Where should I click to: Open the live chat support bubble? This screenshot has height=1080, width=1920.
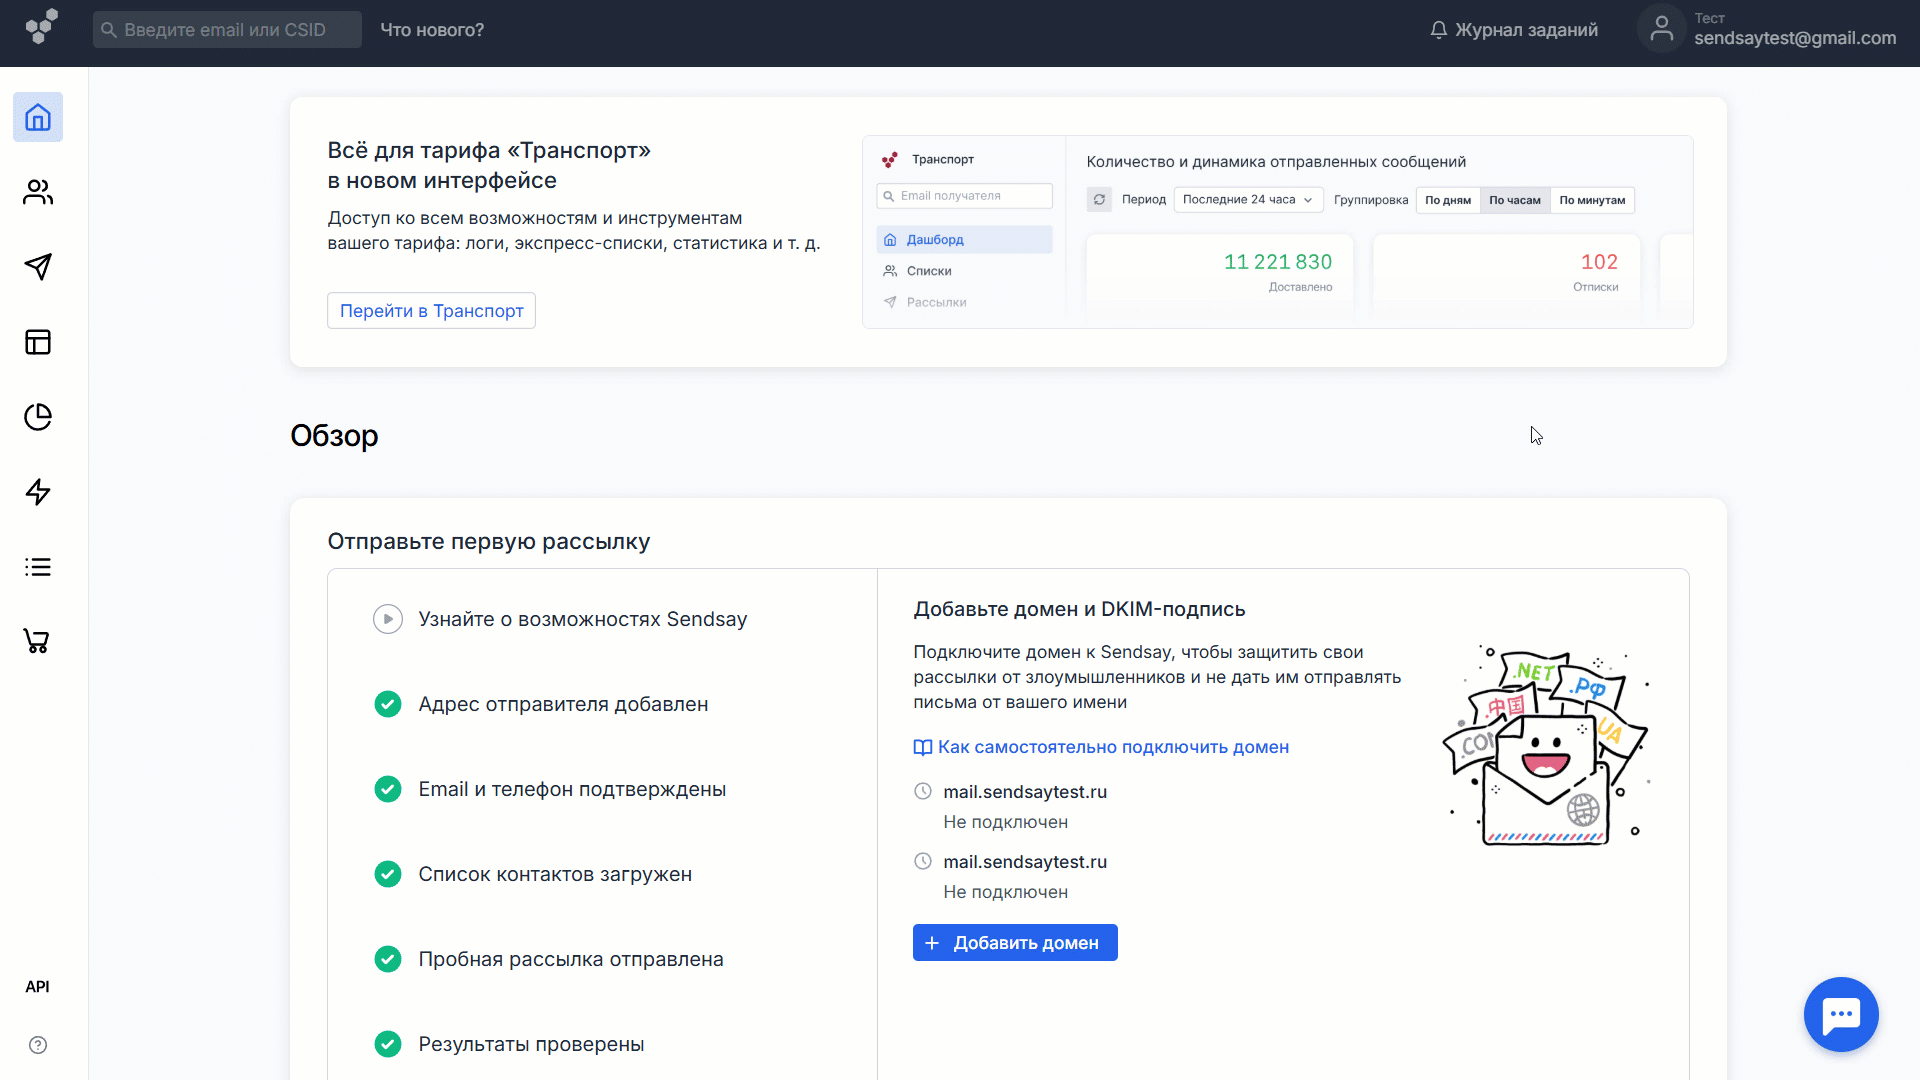click(1840, 1014)
